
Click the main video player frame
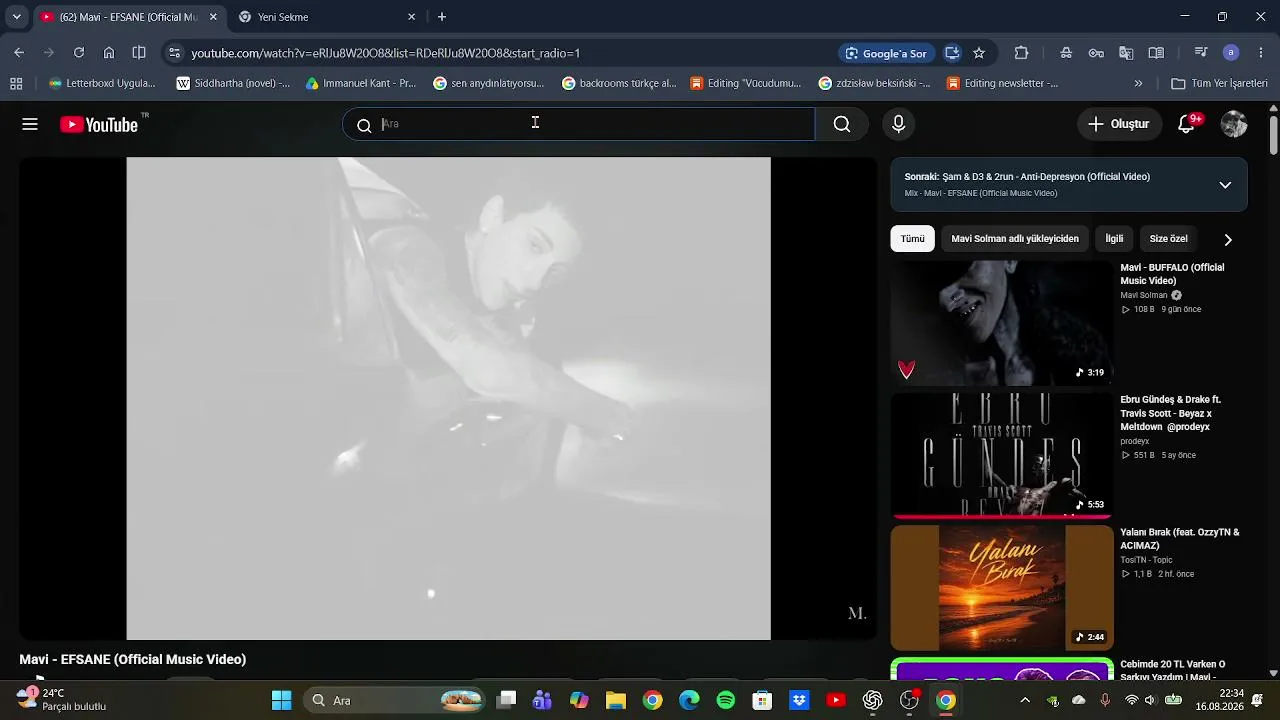click(x=448, y=398)
